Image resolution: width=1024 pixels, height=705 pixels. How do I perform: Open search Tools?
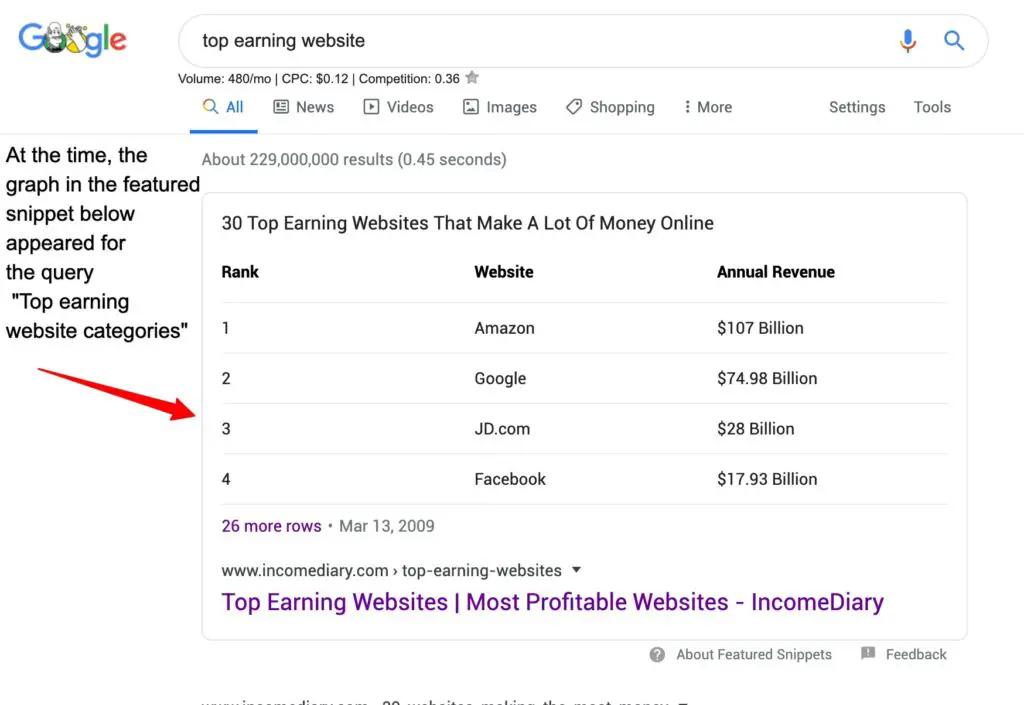coord(932,107)
